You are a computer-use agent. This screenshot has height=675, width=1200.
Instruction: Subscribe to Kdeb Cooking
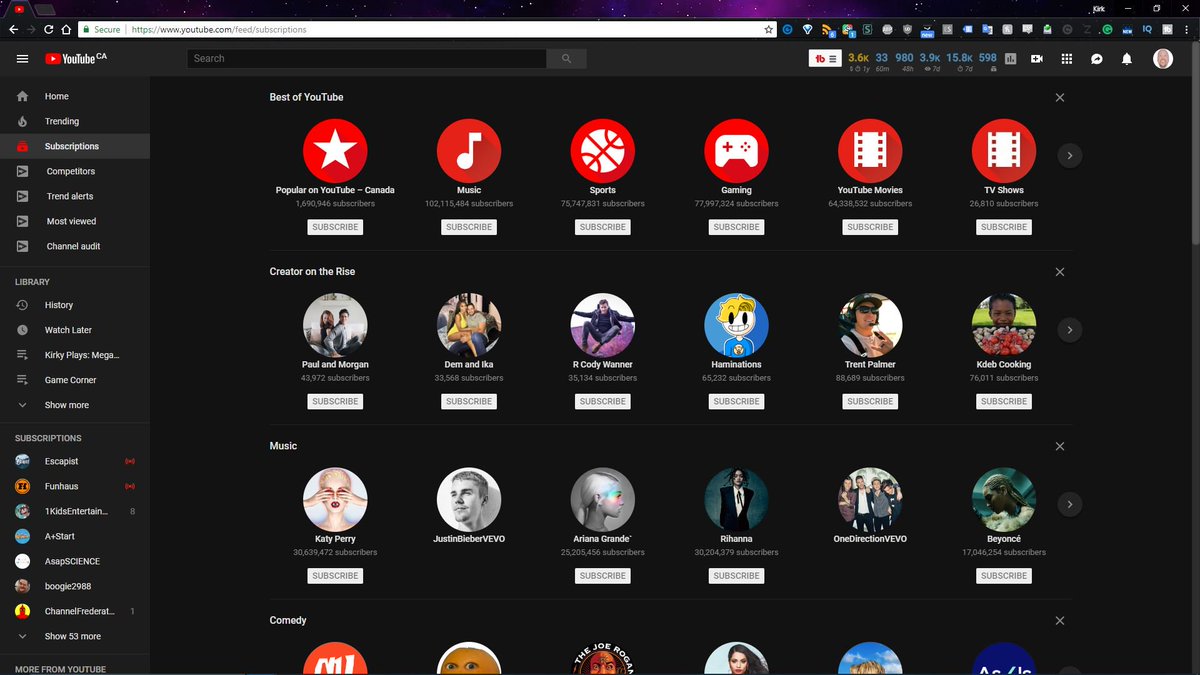pyautogui.click(x=1004, y=401)
